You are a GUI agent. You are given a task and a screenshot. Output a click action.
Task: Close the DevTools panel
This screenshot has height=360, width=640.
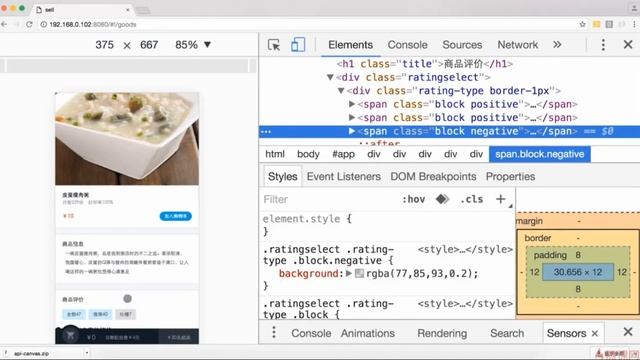[628, 44]
